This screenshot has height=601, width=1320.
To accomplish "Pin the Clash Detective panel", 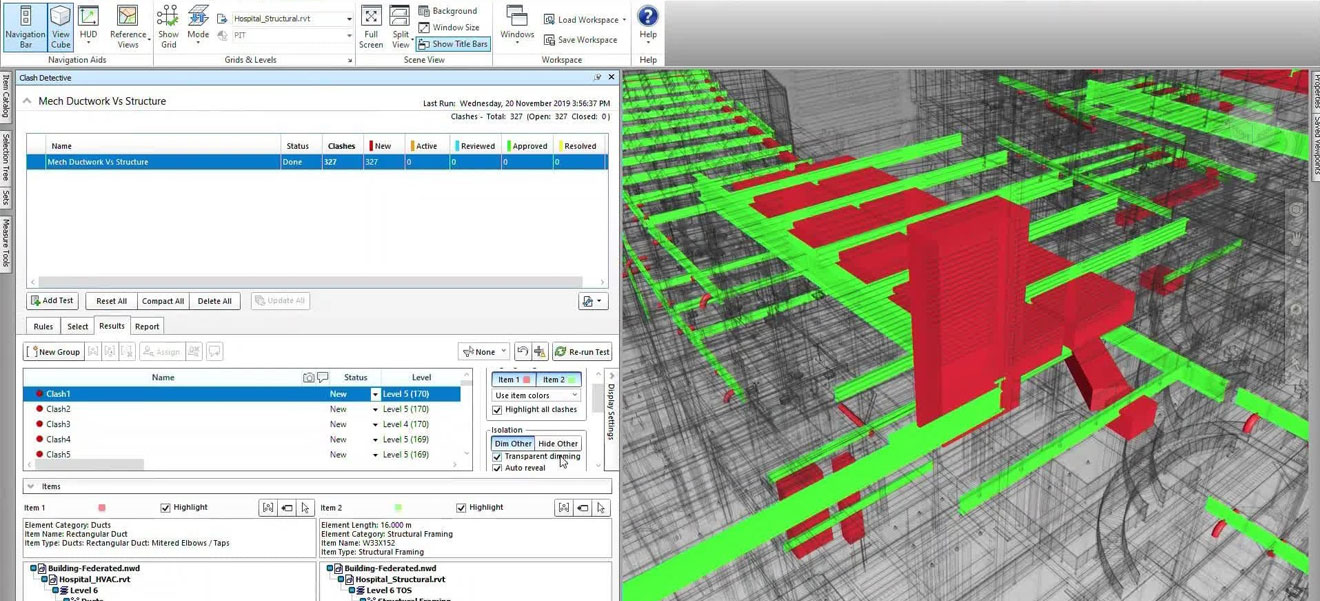I will (597, 77).
